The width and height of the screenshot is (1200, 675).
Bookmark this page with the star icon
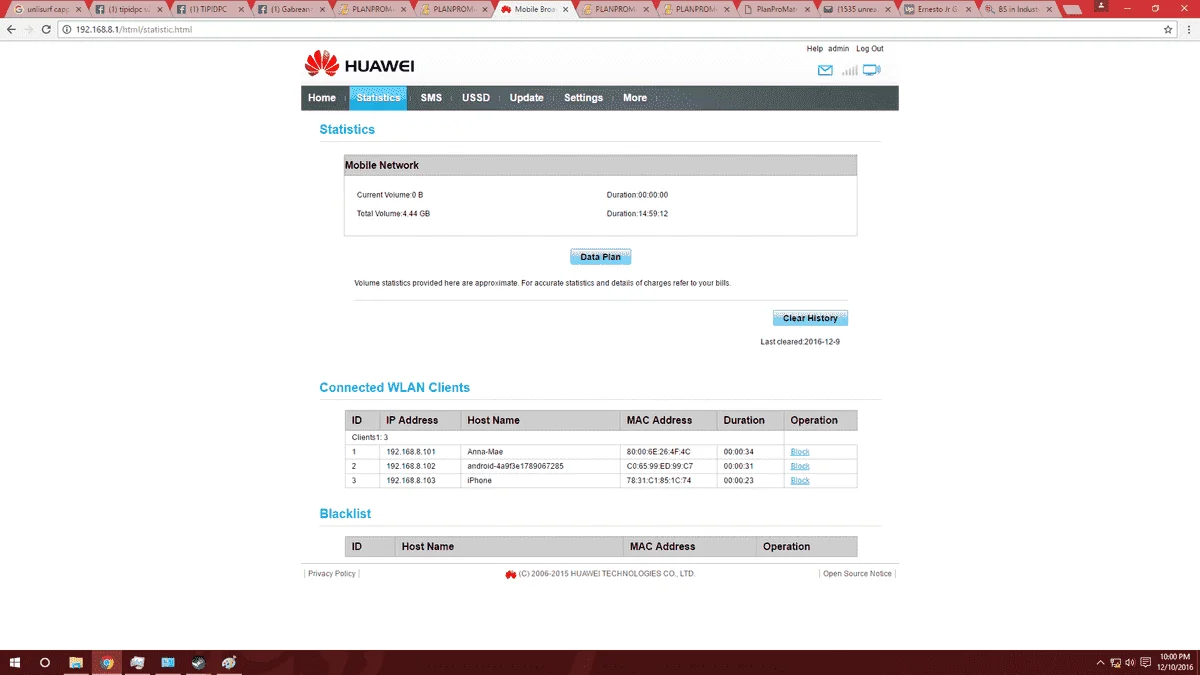click(1168, 30)
